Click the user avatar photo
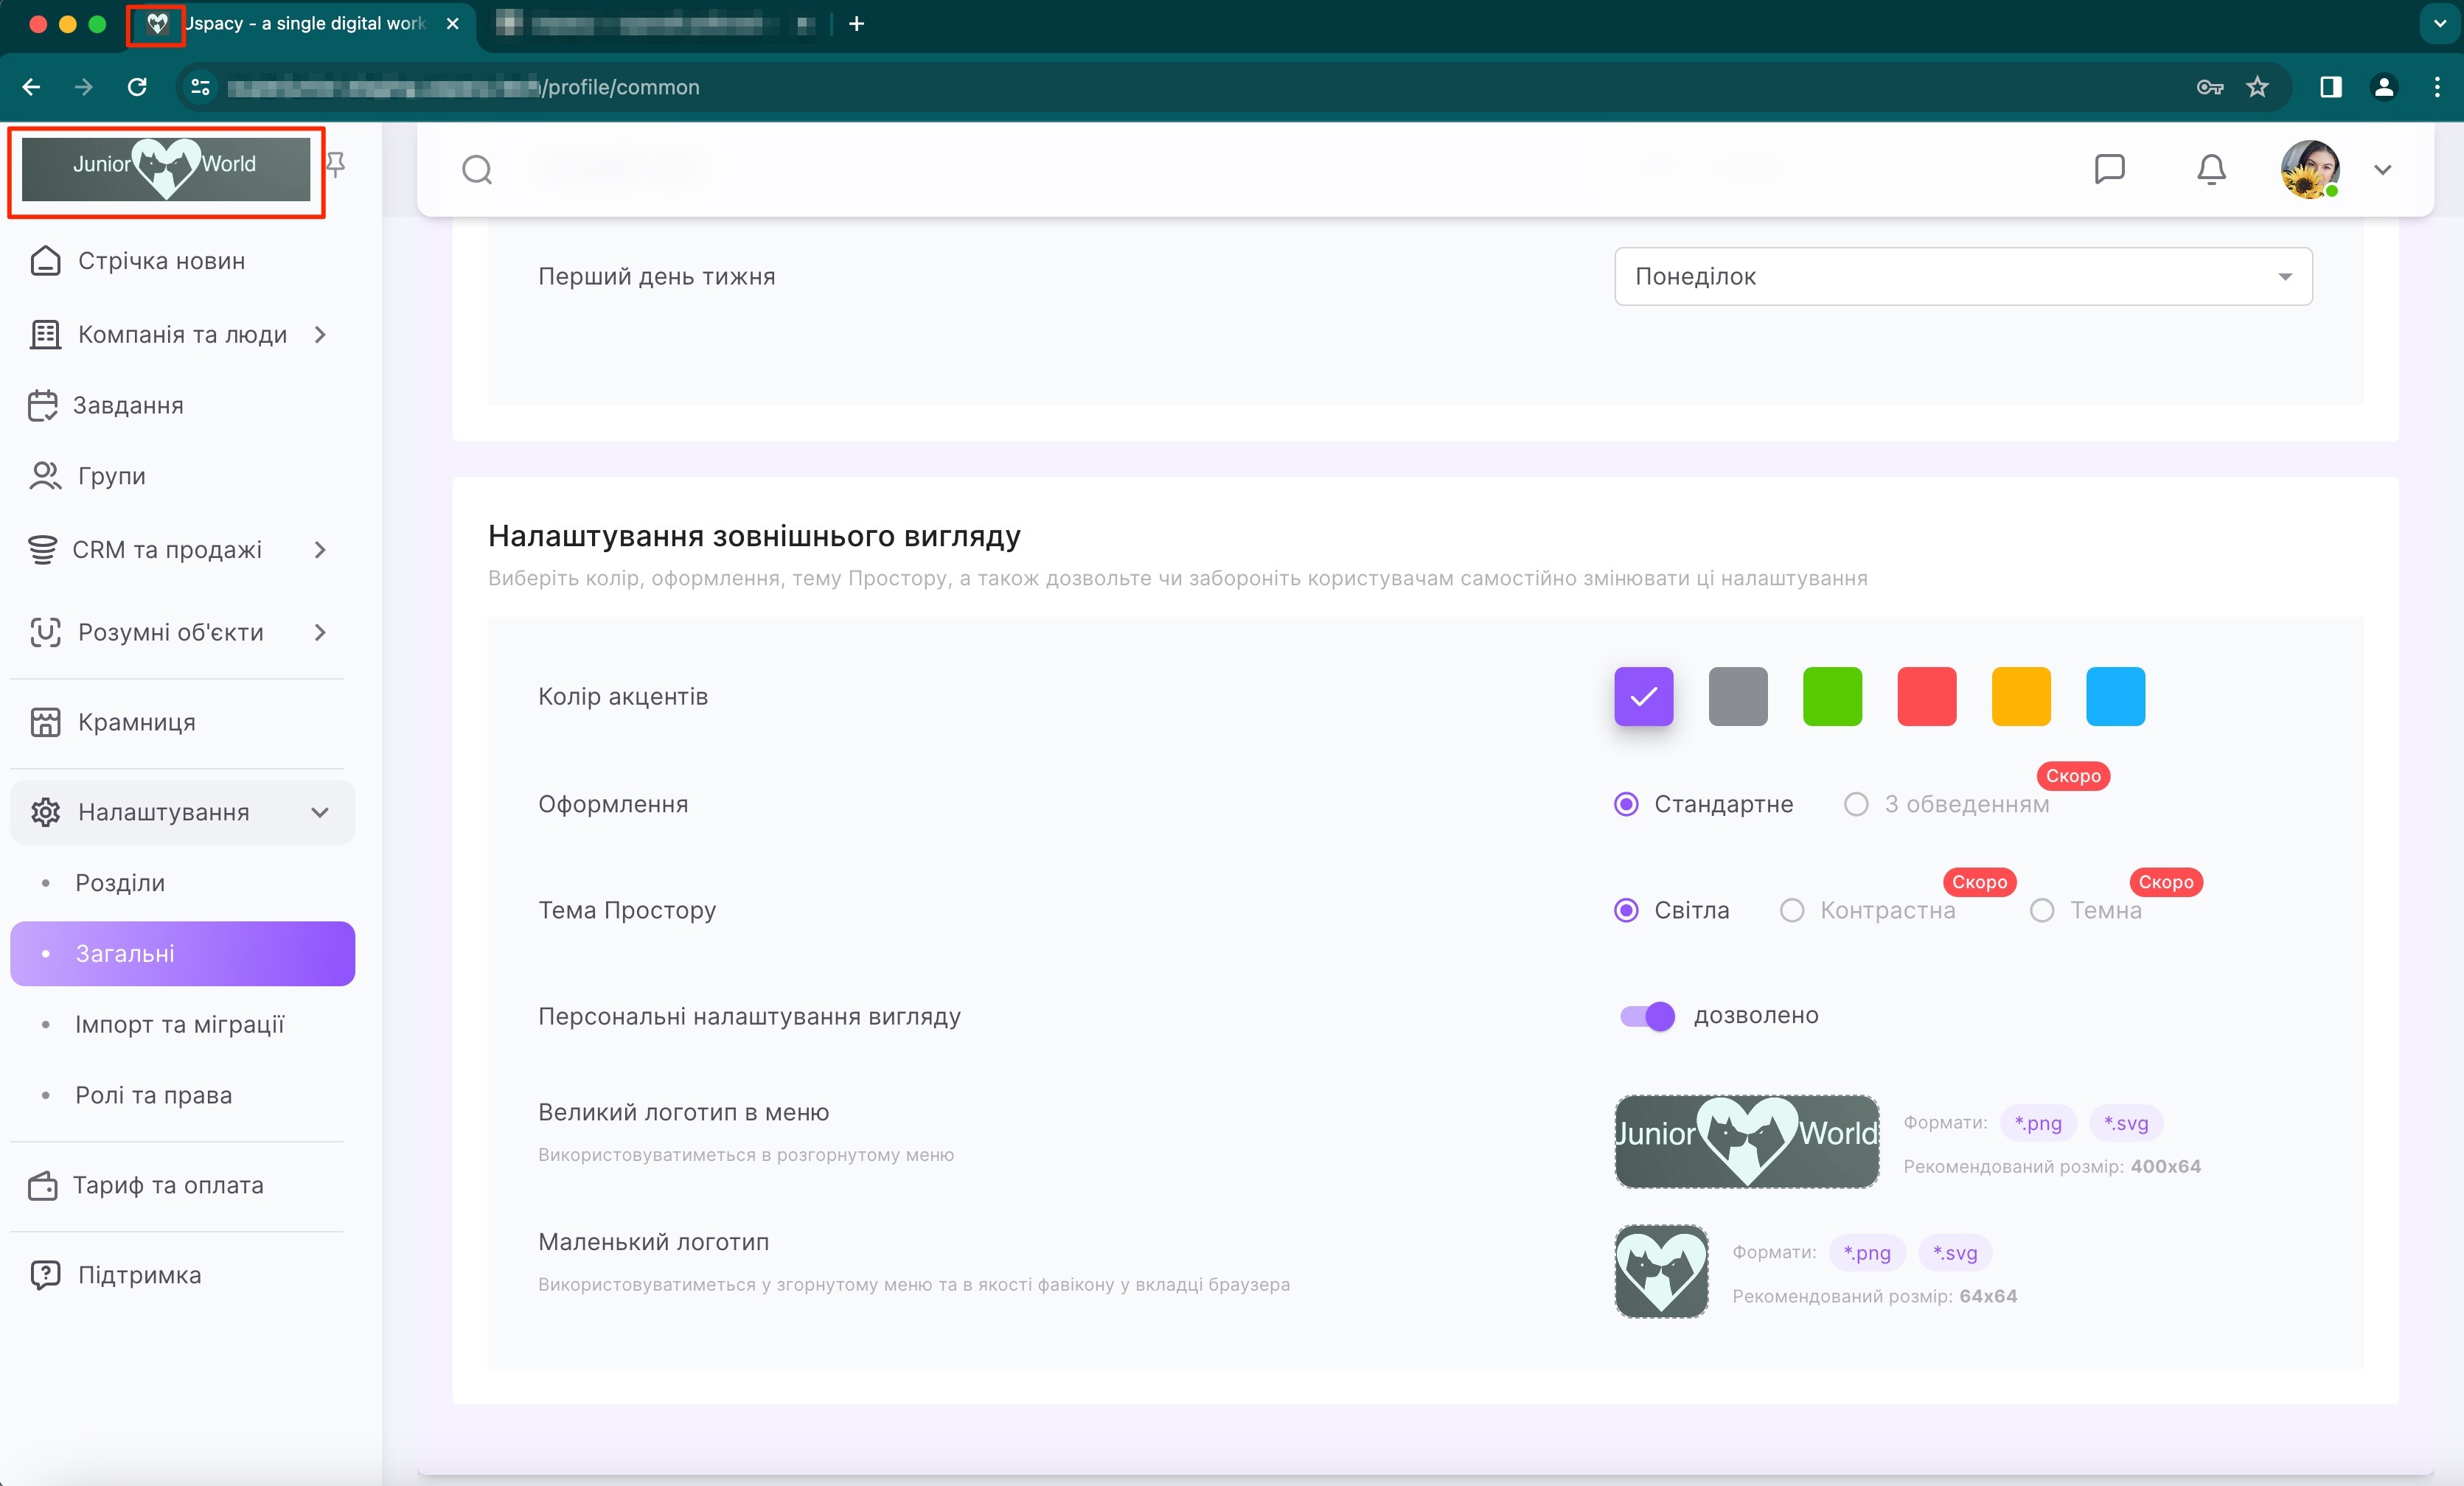This screenshot has width=2464, height=1486. pos(2309,169)
